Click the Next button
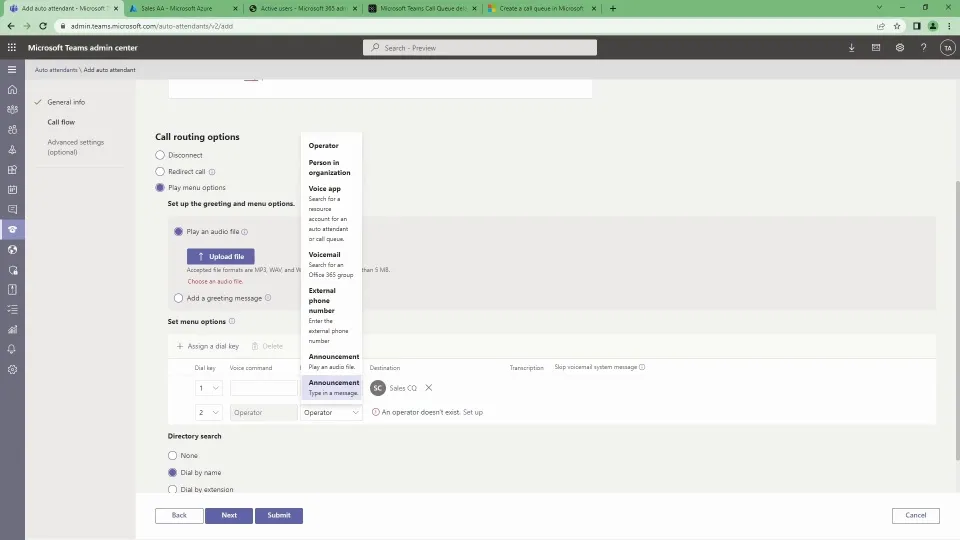Screen dimensions: 960x540 (x=229, y=516)
